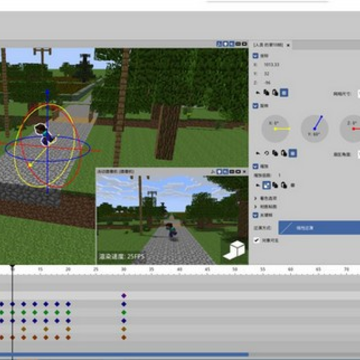The width and height of the screenshot is (360, 360).
Task: Toggle the checked visibility checkbox below transition dropdown
Action: [x=256, y=240]
